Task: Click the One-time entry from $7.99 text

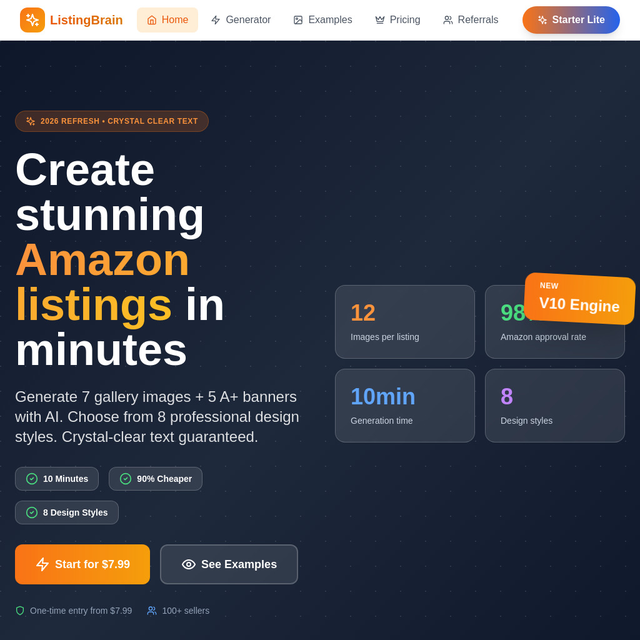Action: point(81,611)
